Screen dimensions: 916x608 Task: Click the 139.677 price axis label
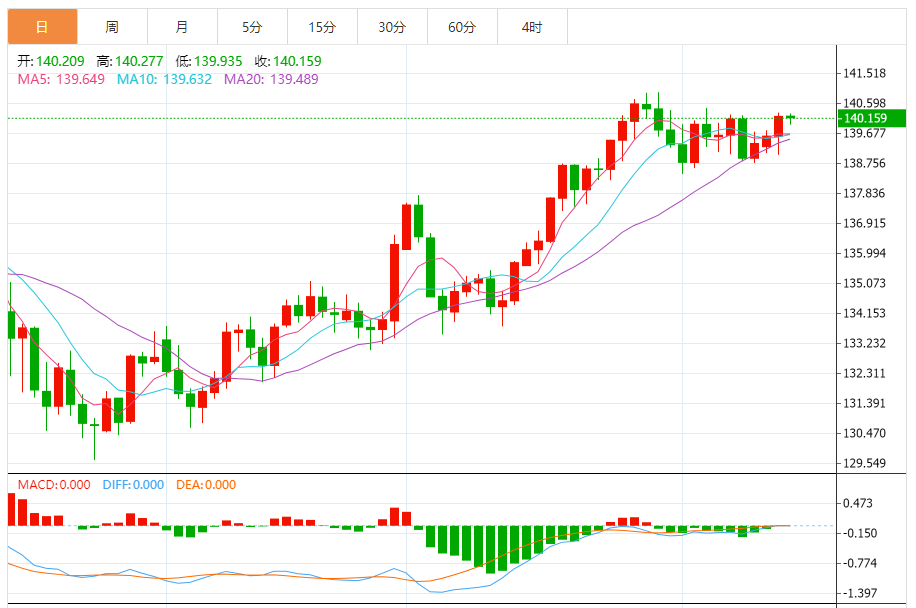pyautogui.click(x=864, y=134)
